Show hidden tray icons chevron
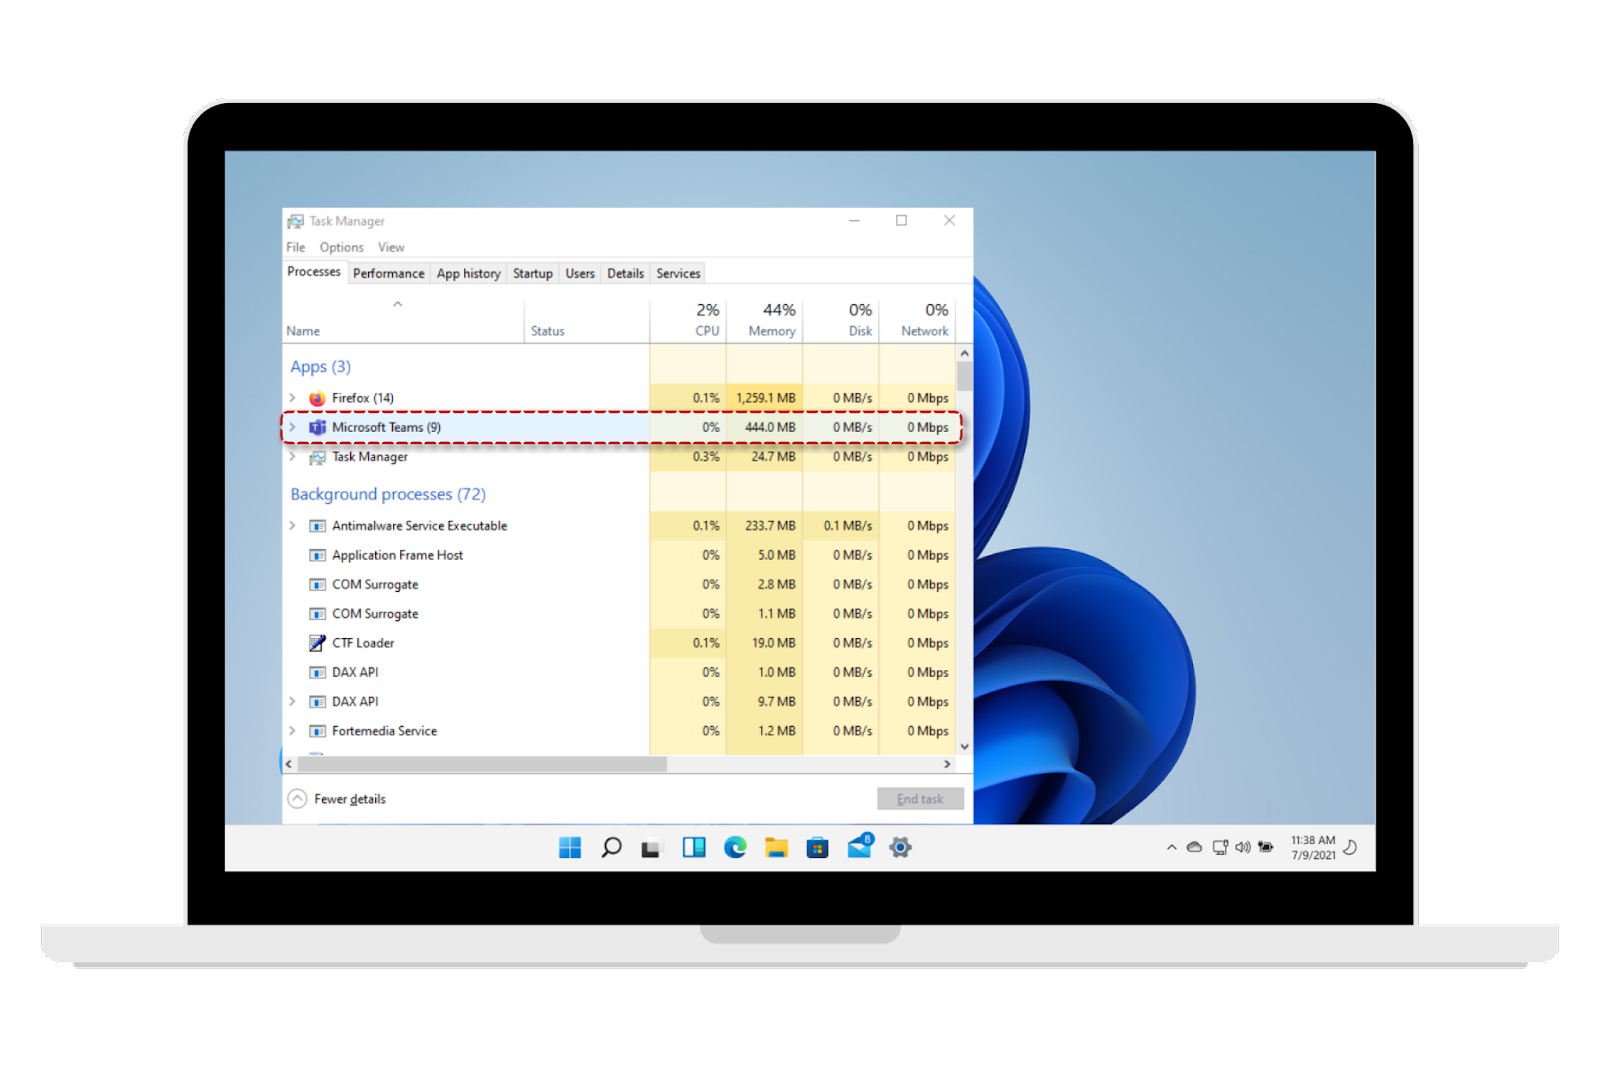Viewport: 1600px width, 1066px height. coord(1171,848)
